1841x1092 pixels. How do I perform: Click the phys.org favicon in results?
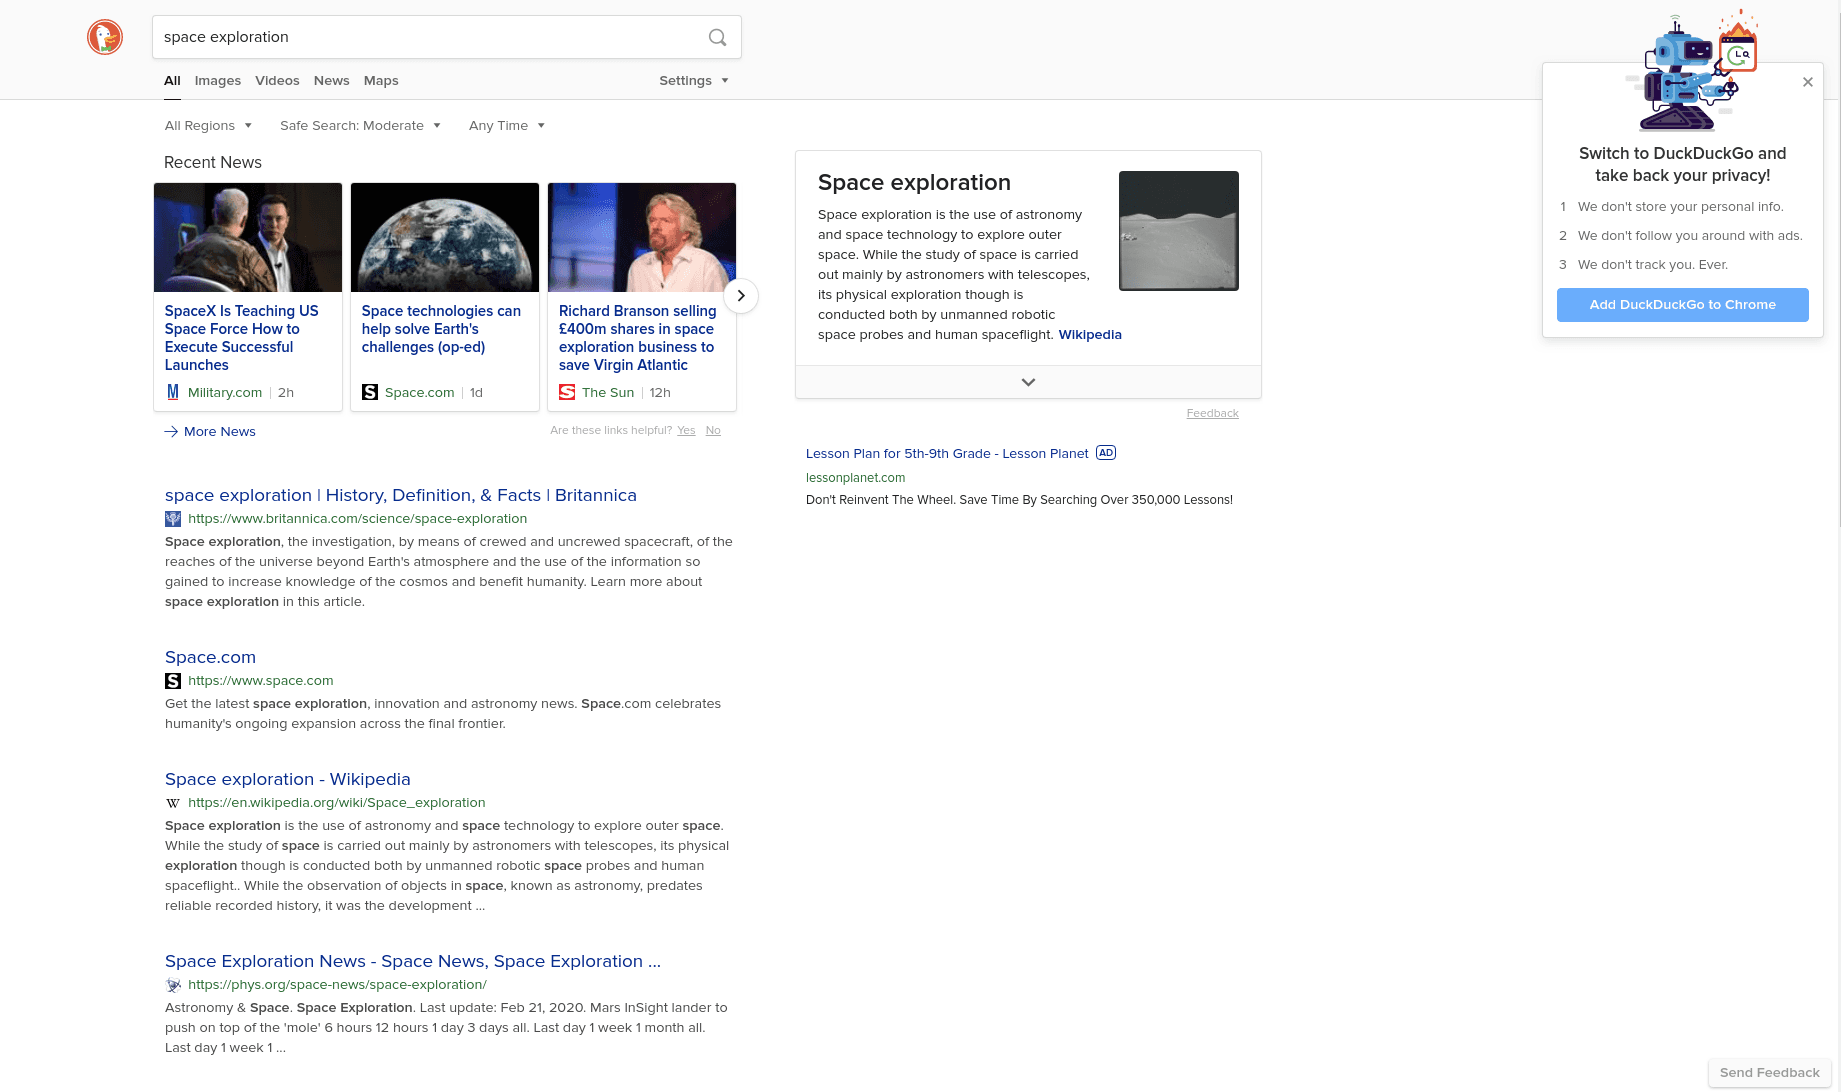click(x=173, y=985)
